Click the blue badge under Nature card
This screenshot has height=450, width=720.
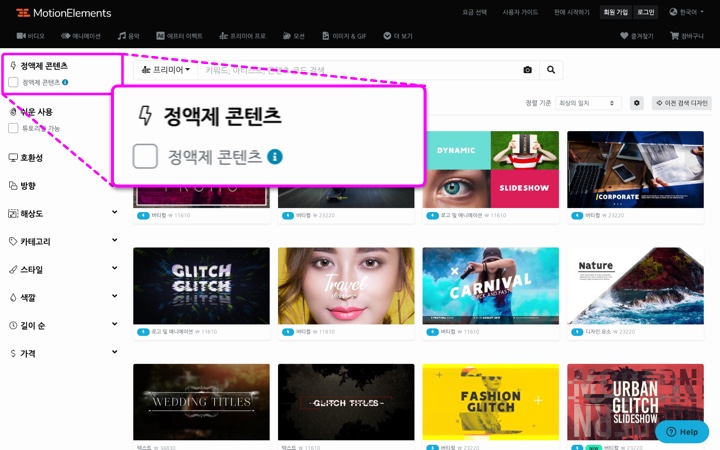click(x=577, y=332)
